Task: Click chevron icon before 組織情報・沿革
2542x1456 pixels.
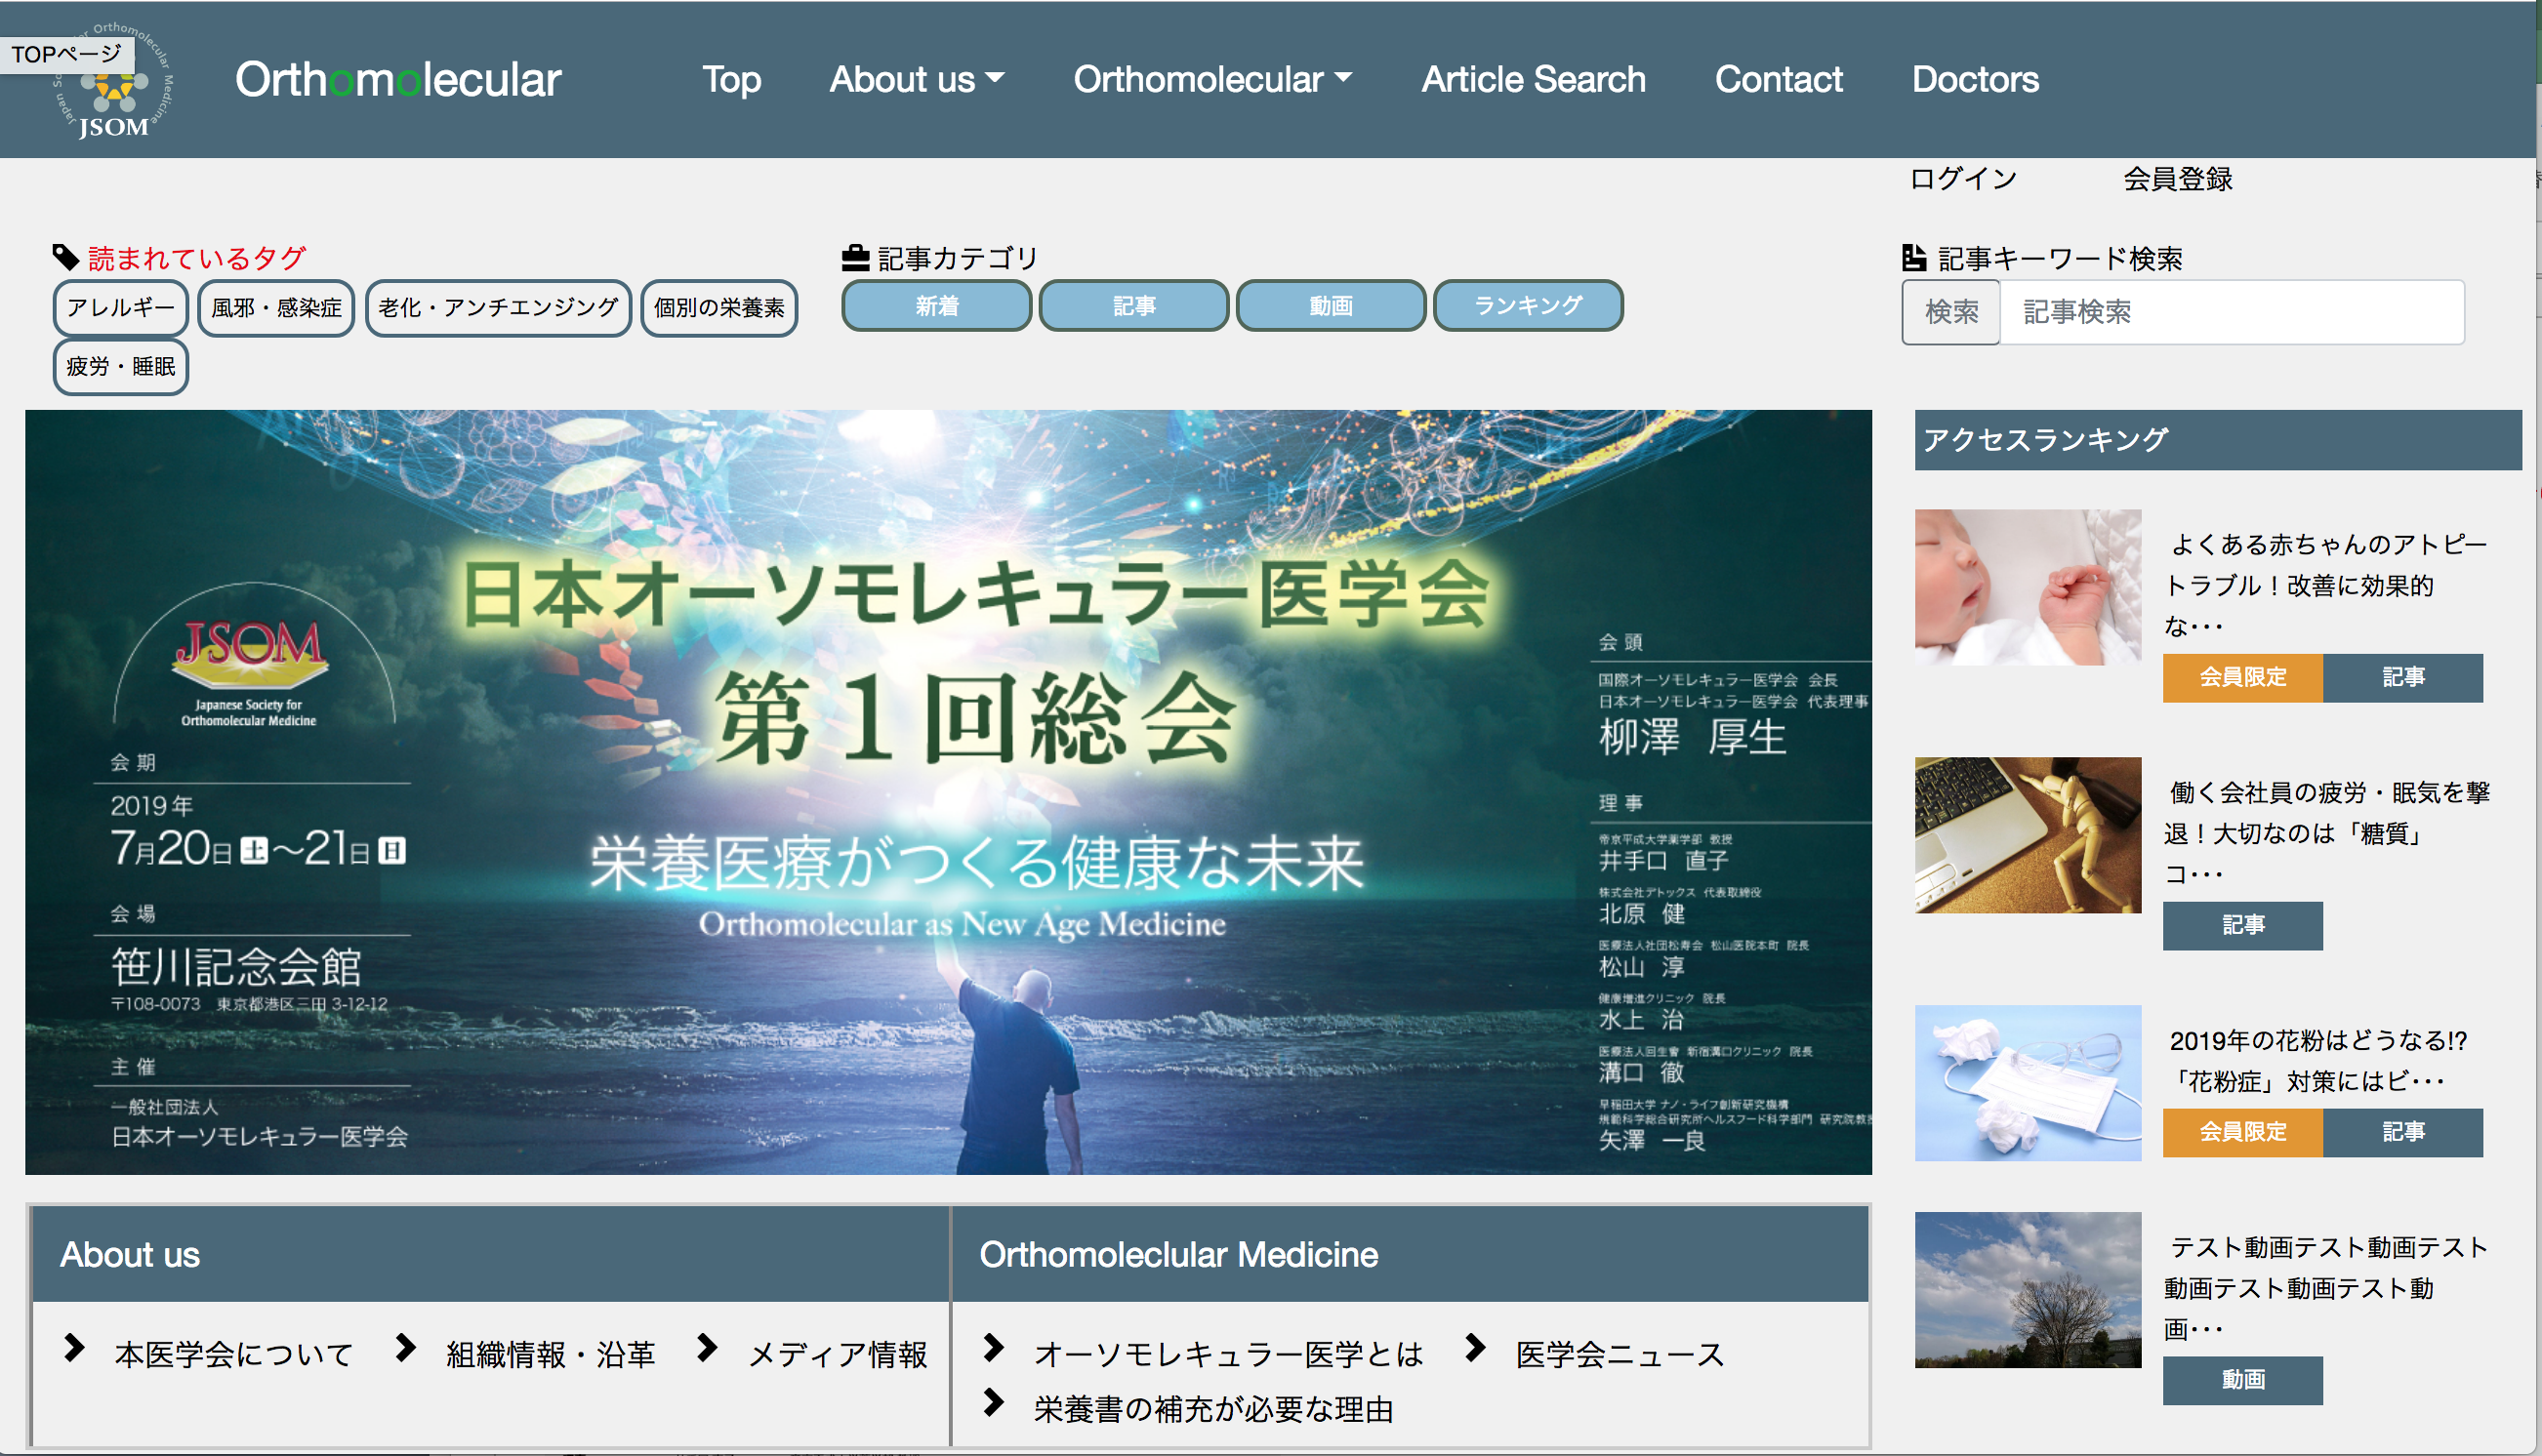Action: [x=405, y=1348]
